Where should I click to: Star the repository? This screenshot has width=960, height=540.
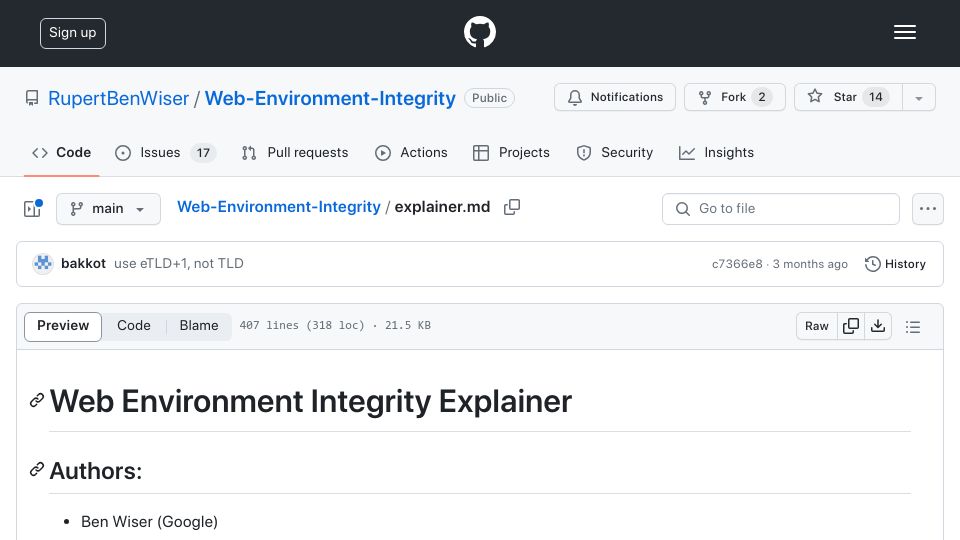pyautogui.click(x=848, y=97)
